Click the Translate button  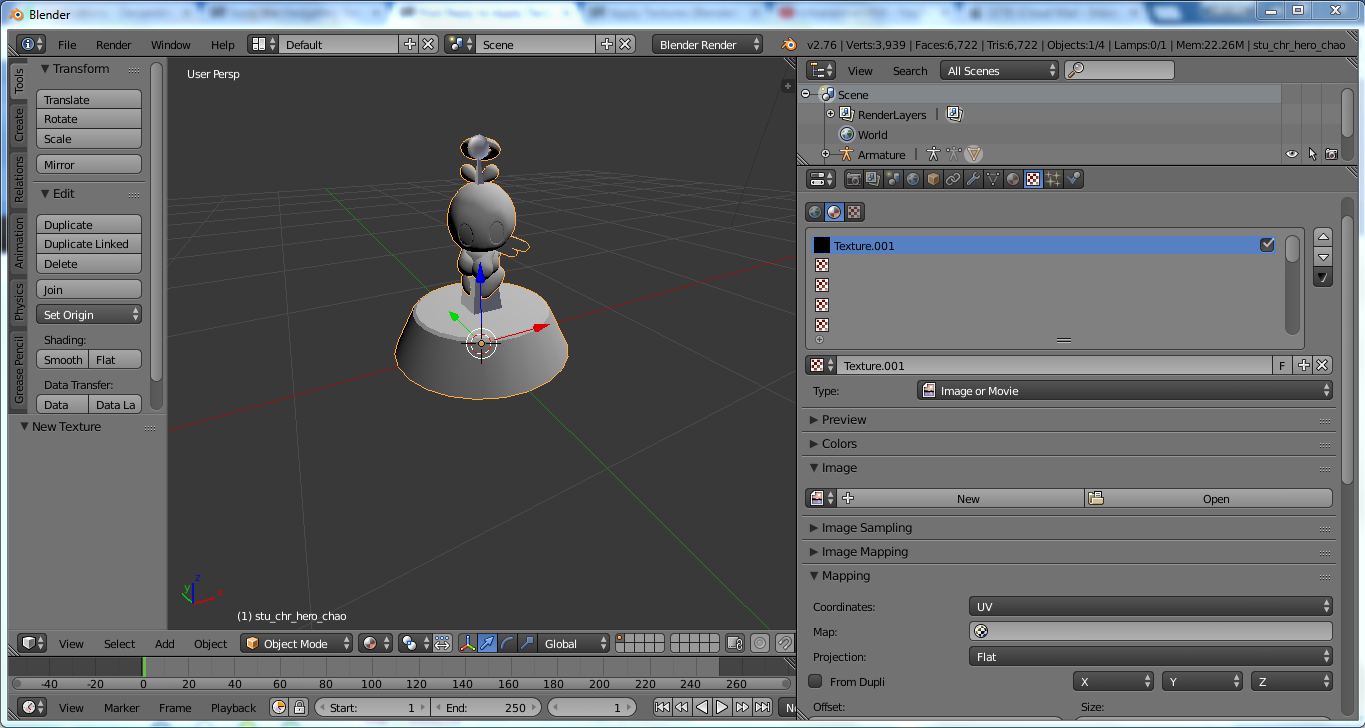(x=89, y=99)
